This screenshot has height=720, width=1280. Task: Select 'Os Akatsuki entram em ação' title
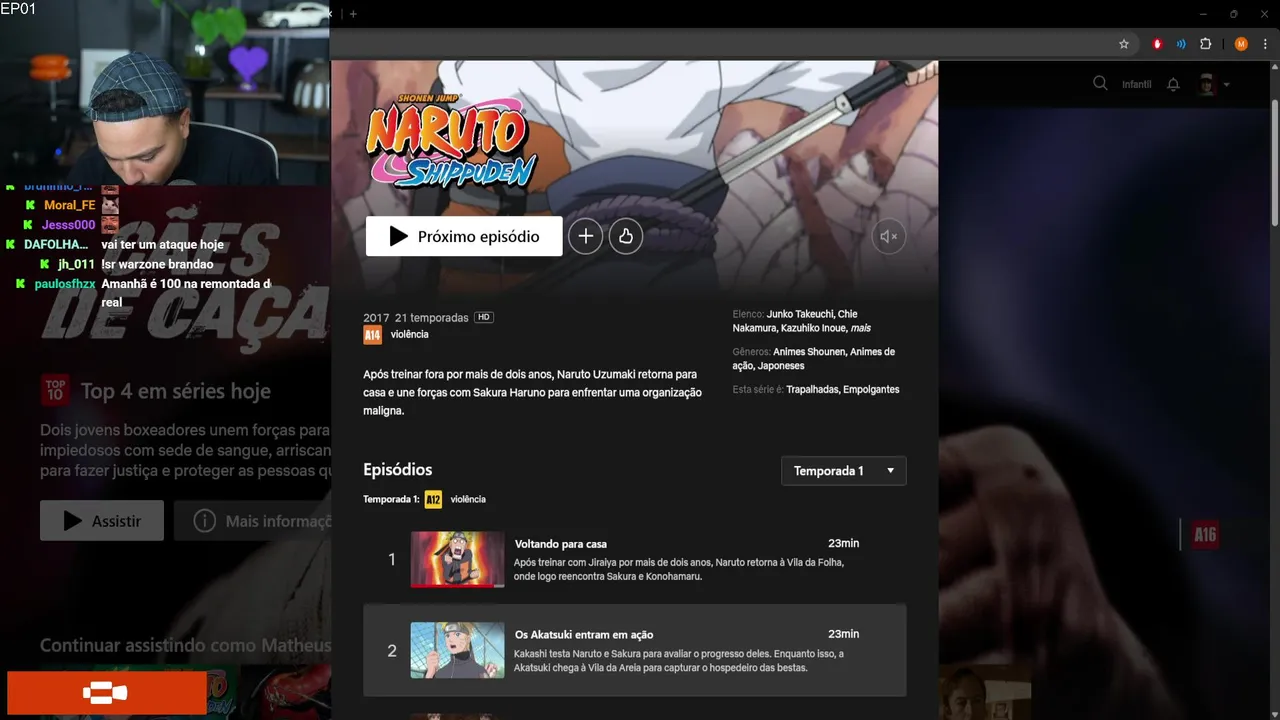click(584, 634)
